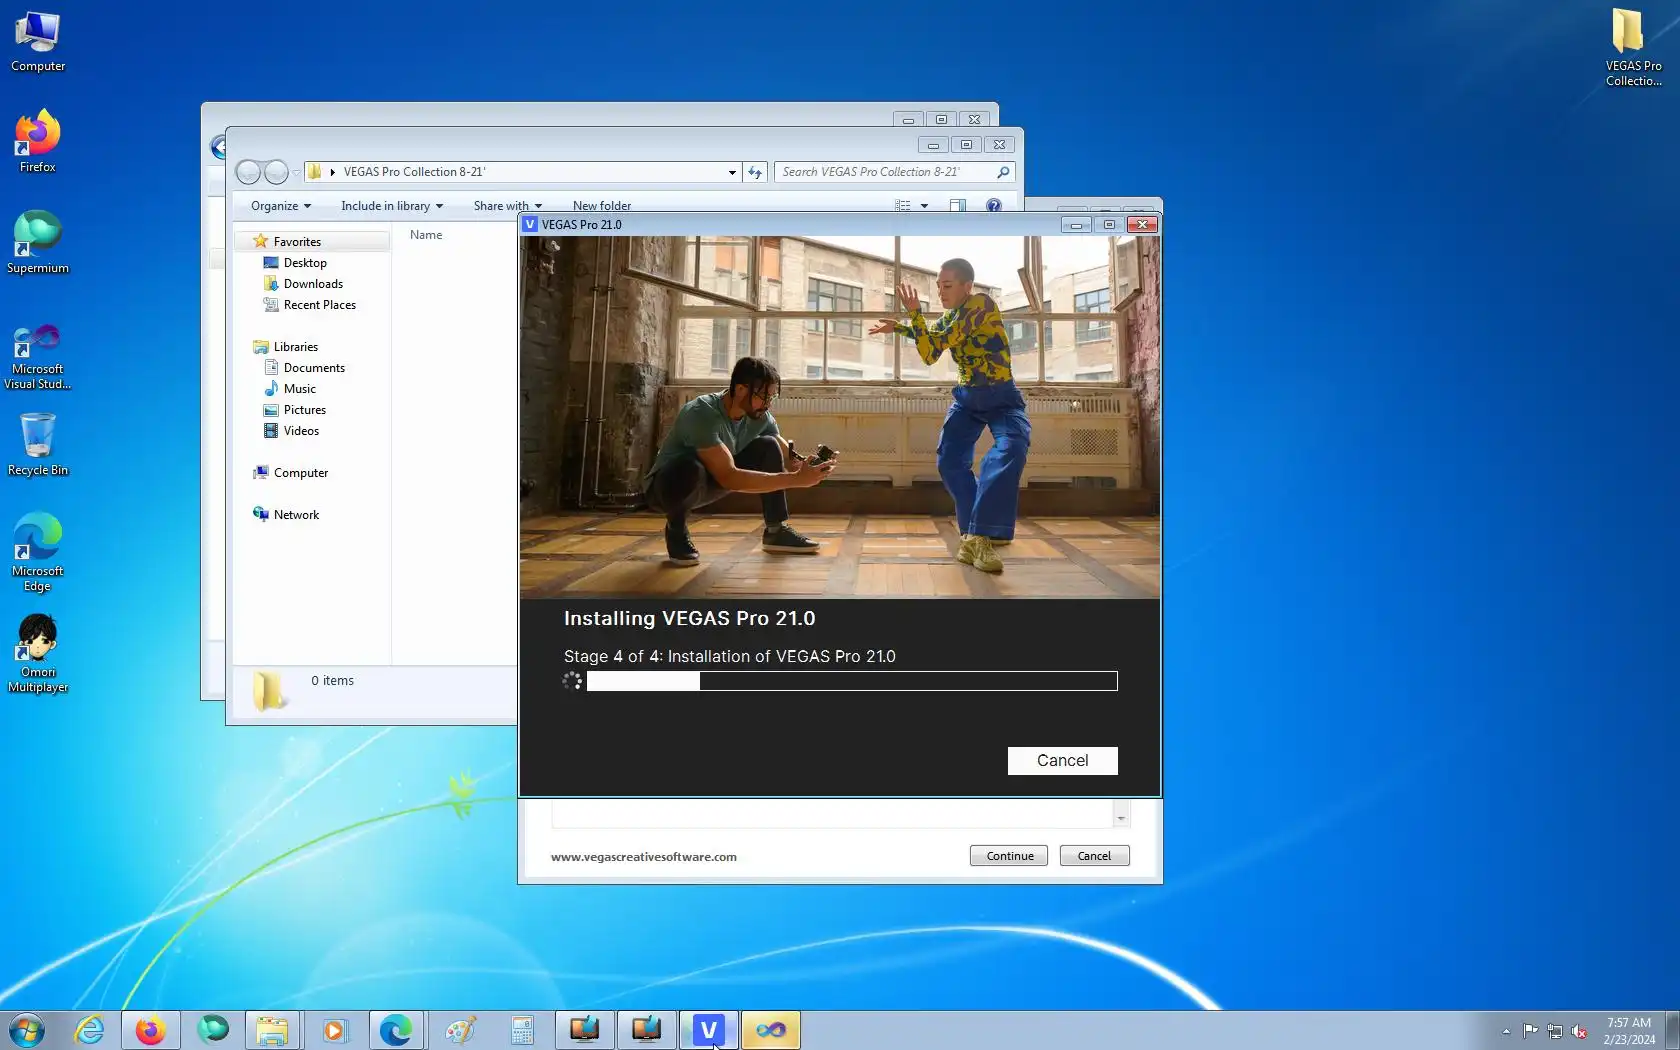Open the Action Center flag icon
Image resolution: width=1680 pixels, height=1050 pixels.
(1530, 1031)
